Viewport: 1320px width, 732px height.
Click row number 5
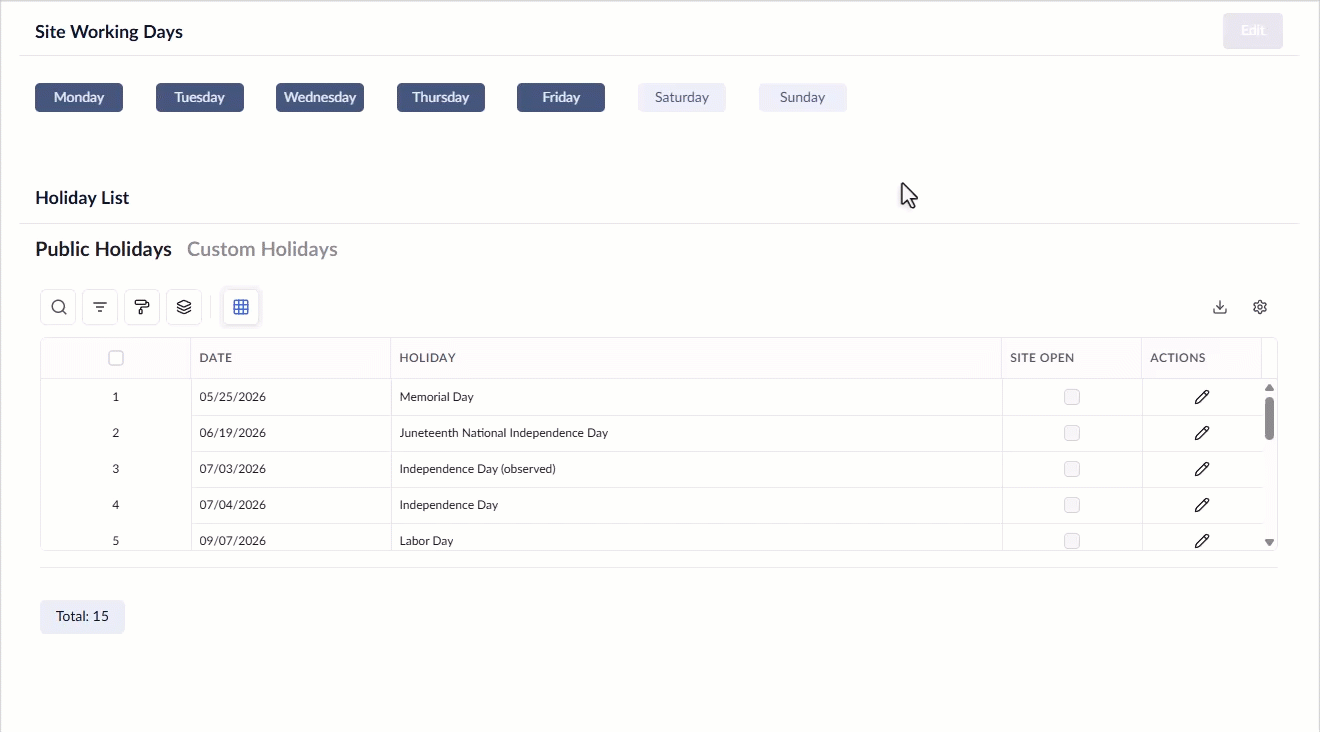pyautogui.click(x=116, y=541)
